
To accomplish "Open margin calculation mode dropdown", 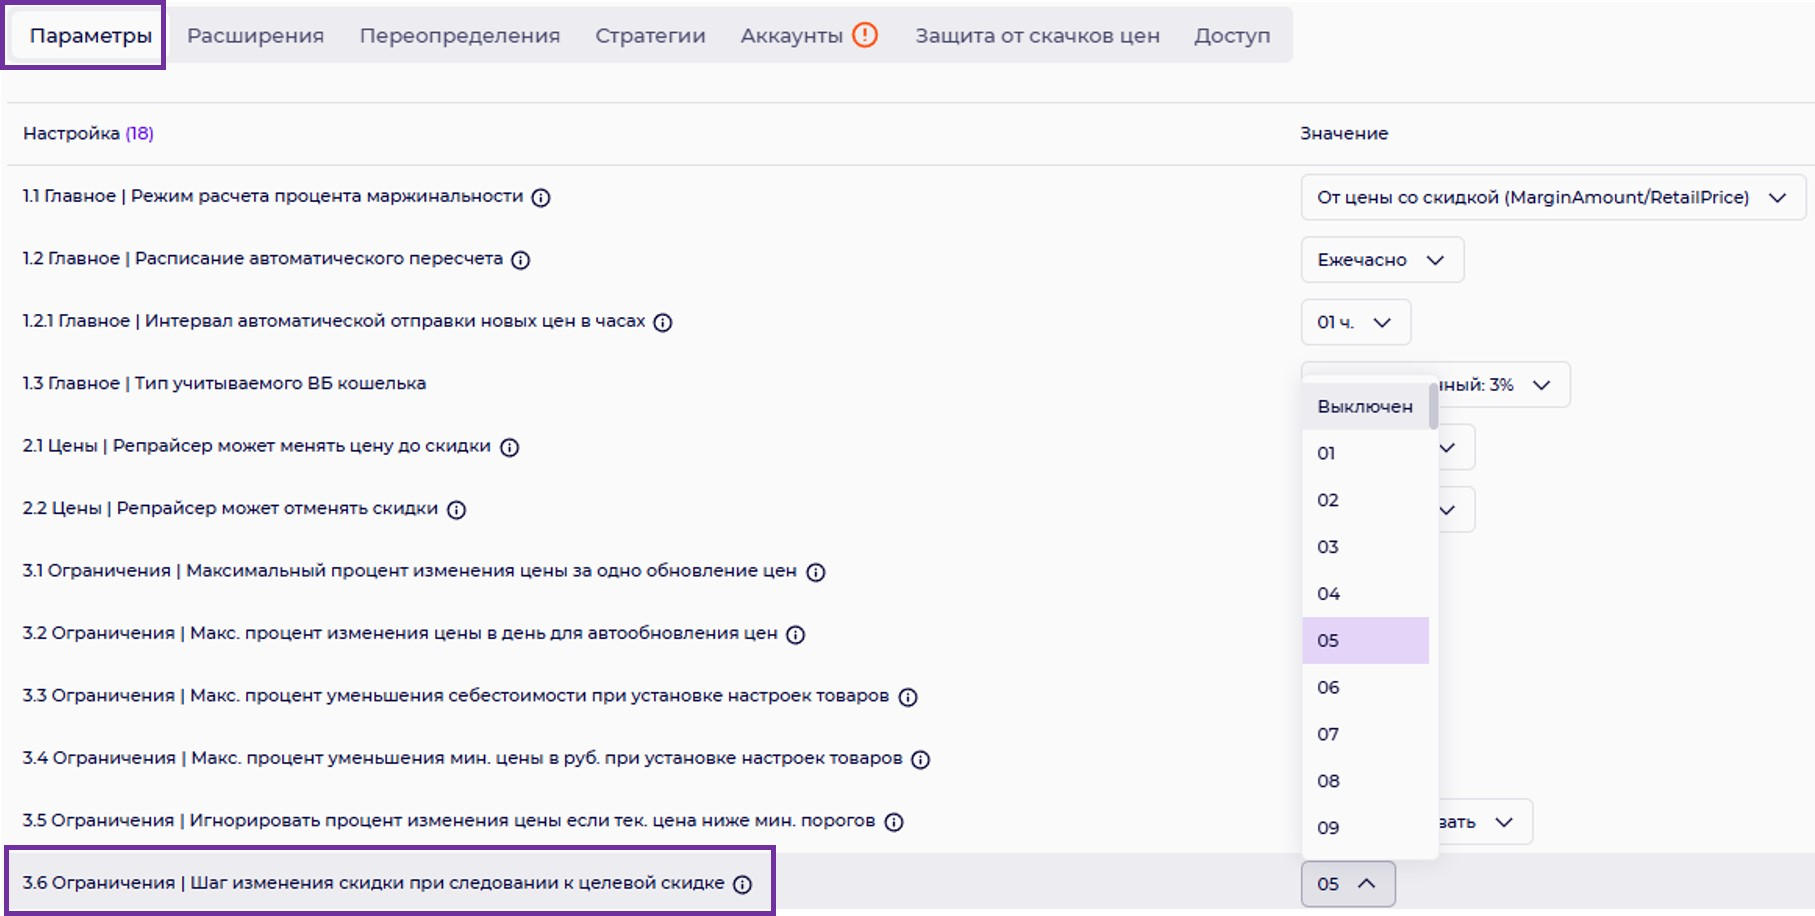I will (x=1552, y=198).
